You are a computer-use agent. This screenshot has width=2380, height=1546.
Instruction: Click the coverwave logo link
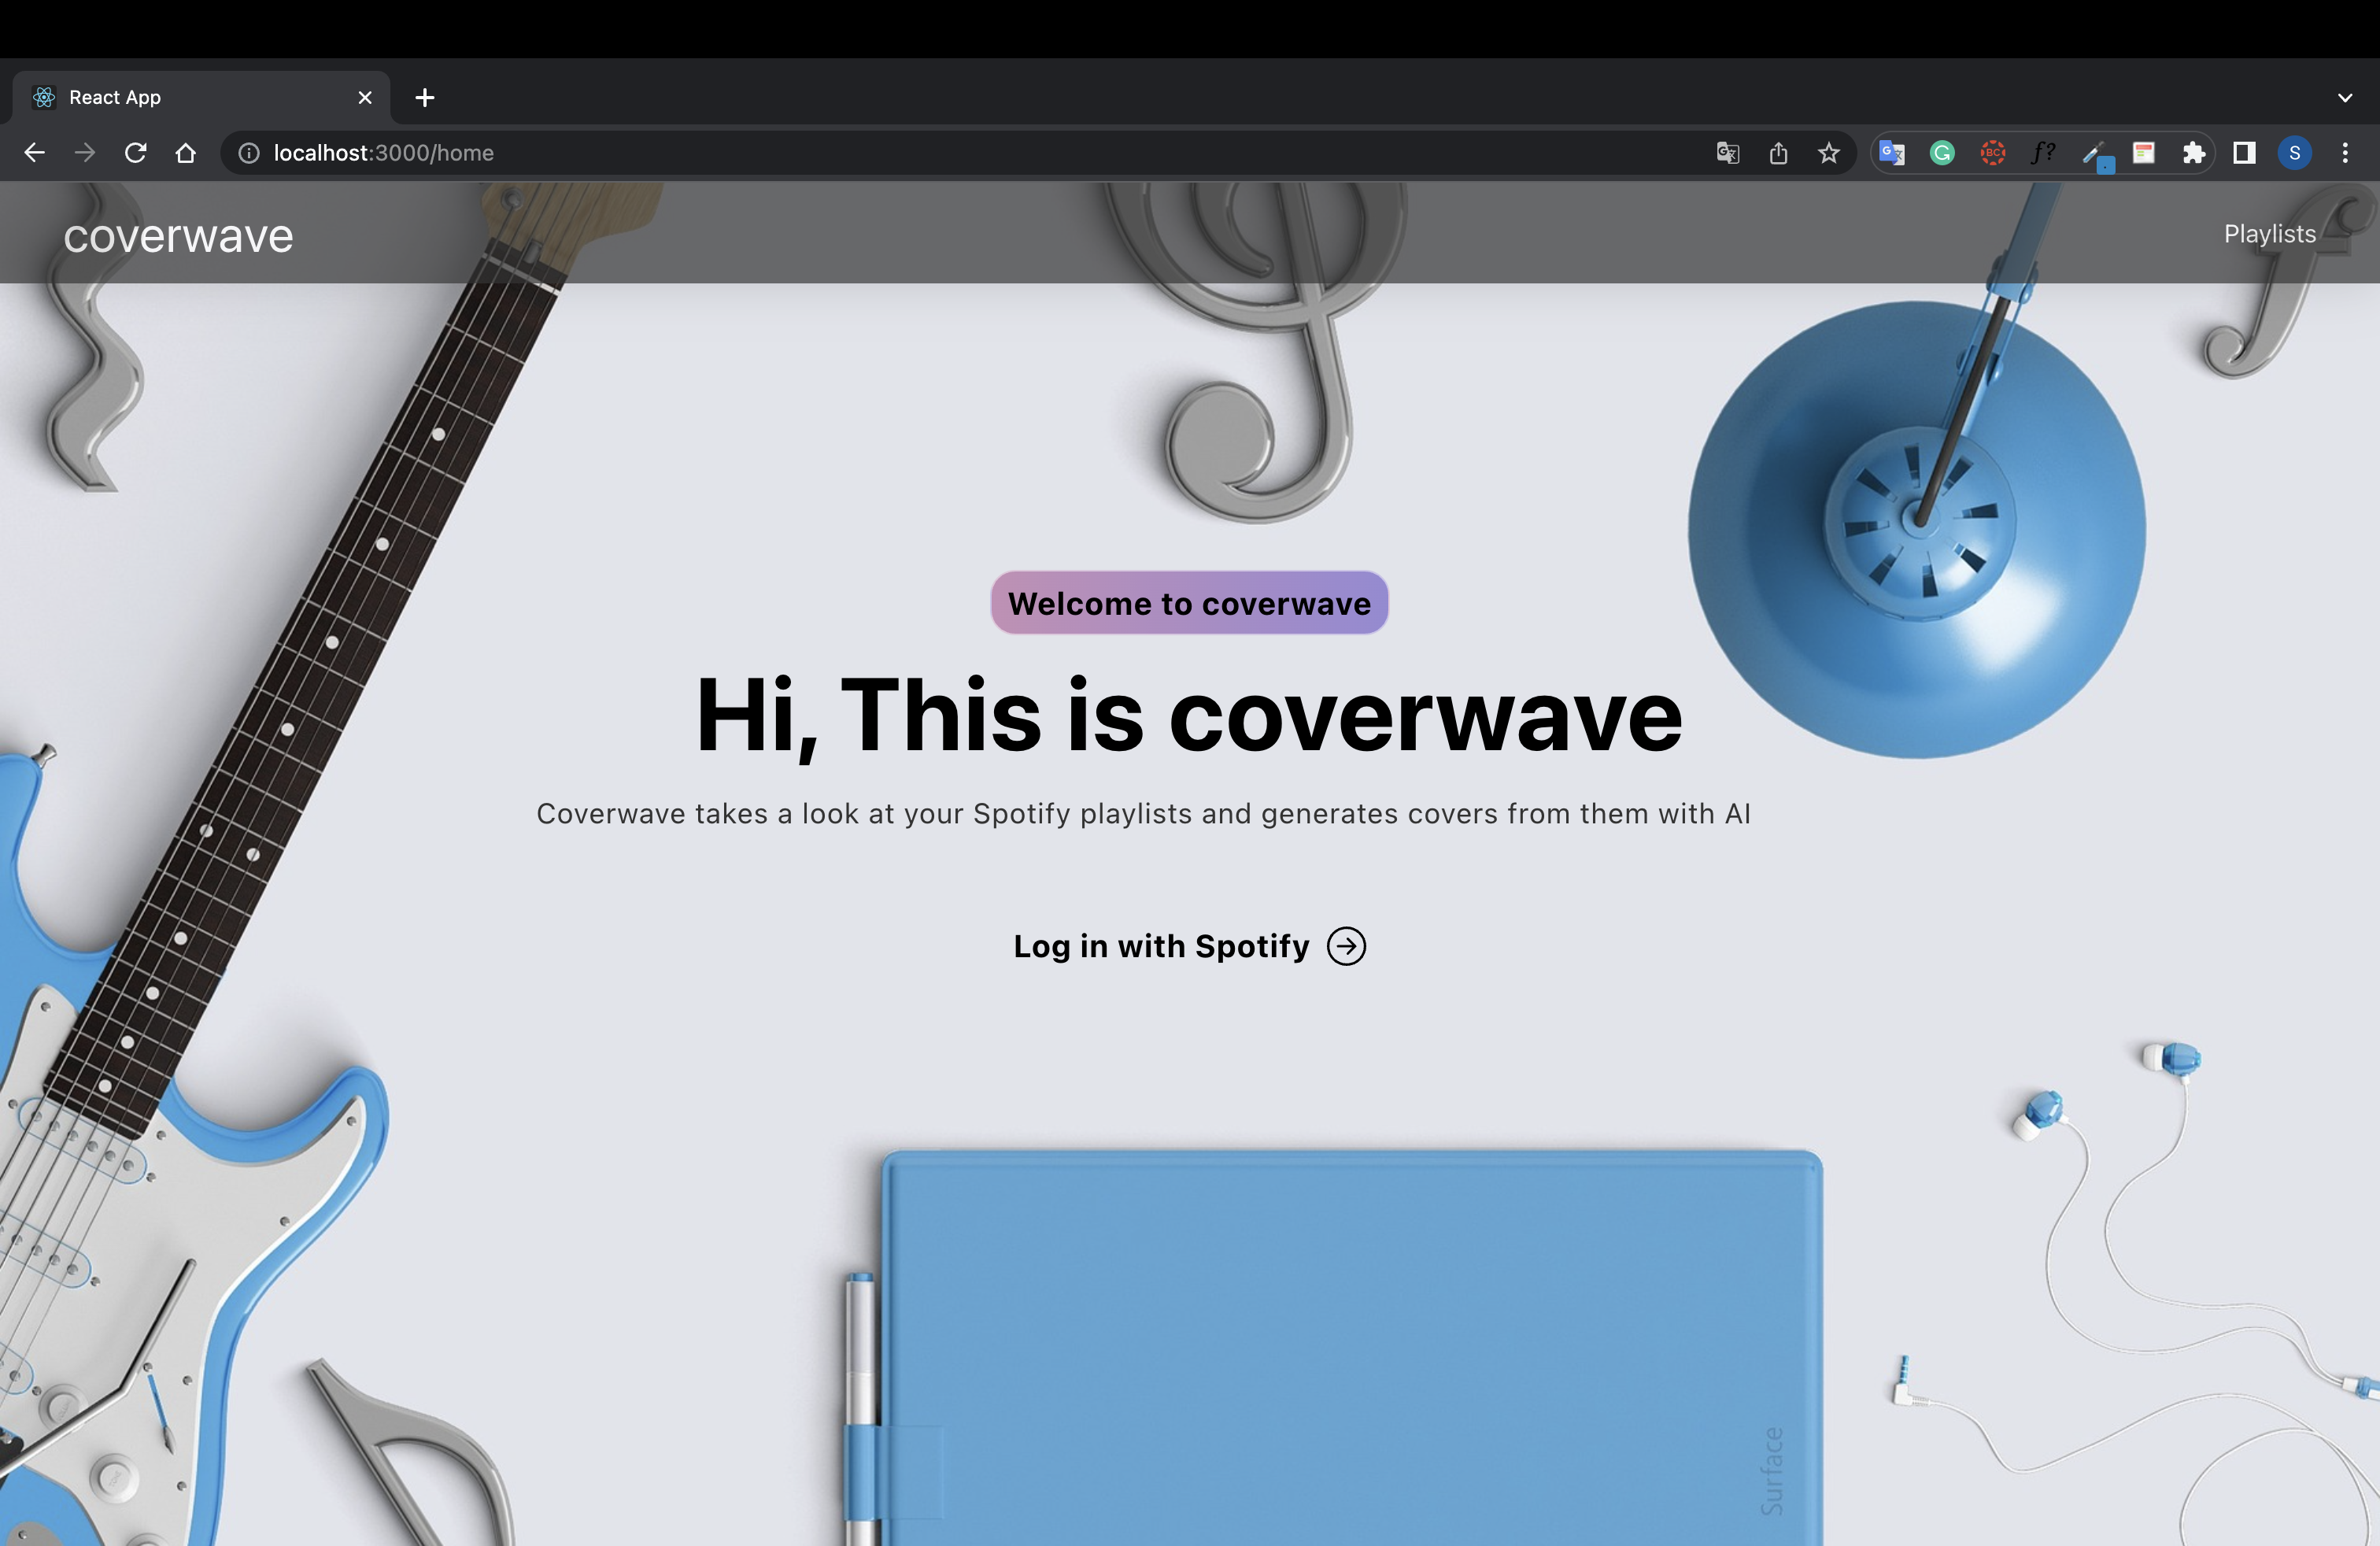(178, 236)
